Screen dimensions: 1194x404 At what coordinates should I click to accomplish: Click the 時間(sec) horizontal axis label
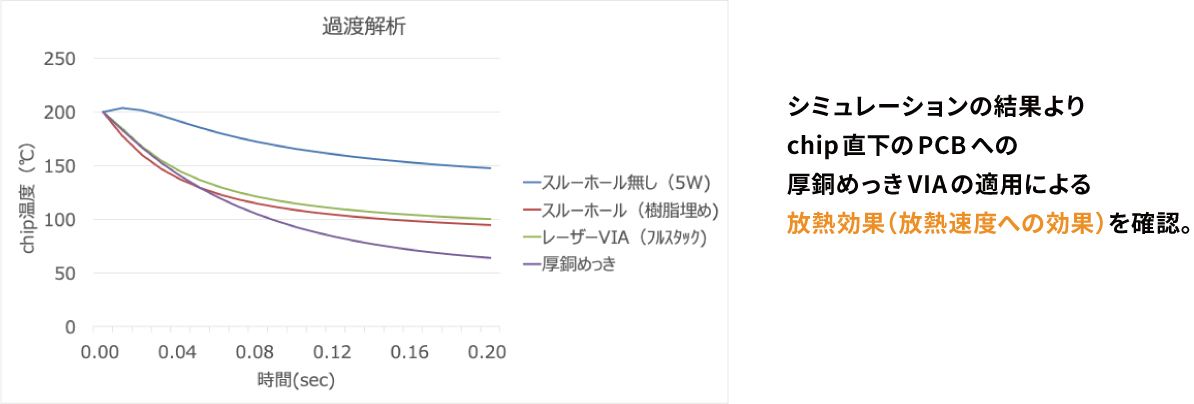click(297, 377)
